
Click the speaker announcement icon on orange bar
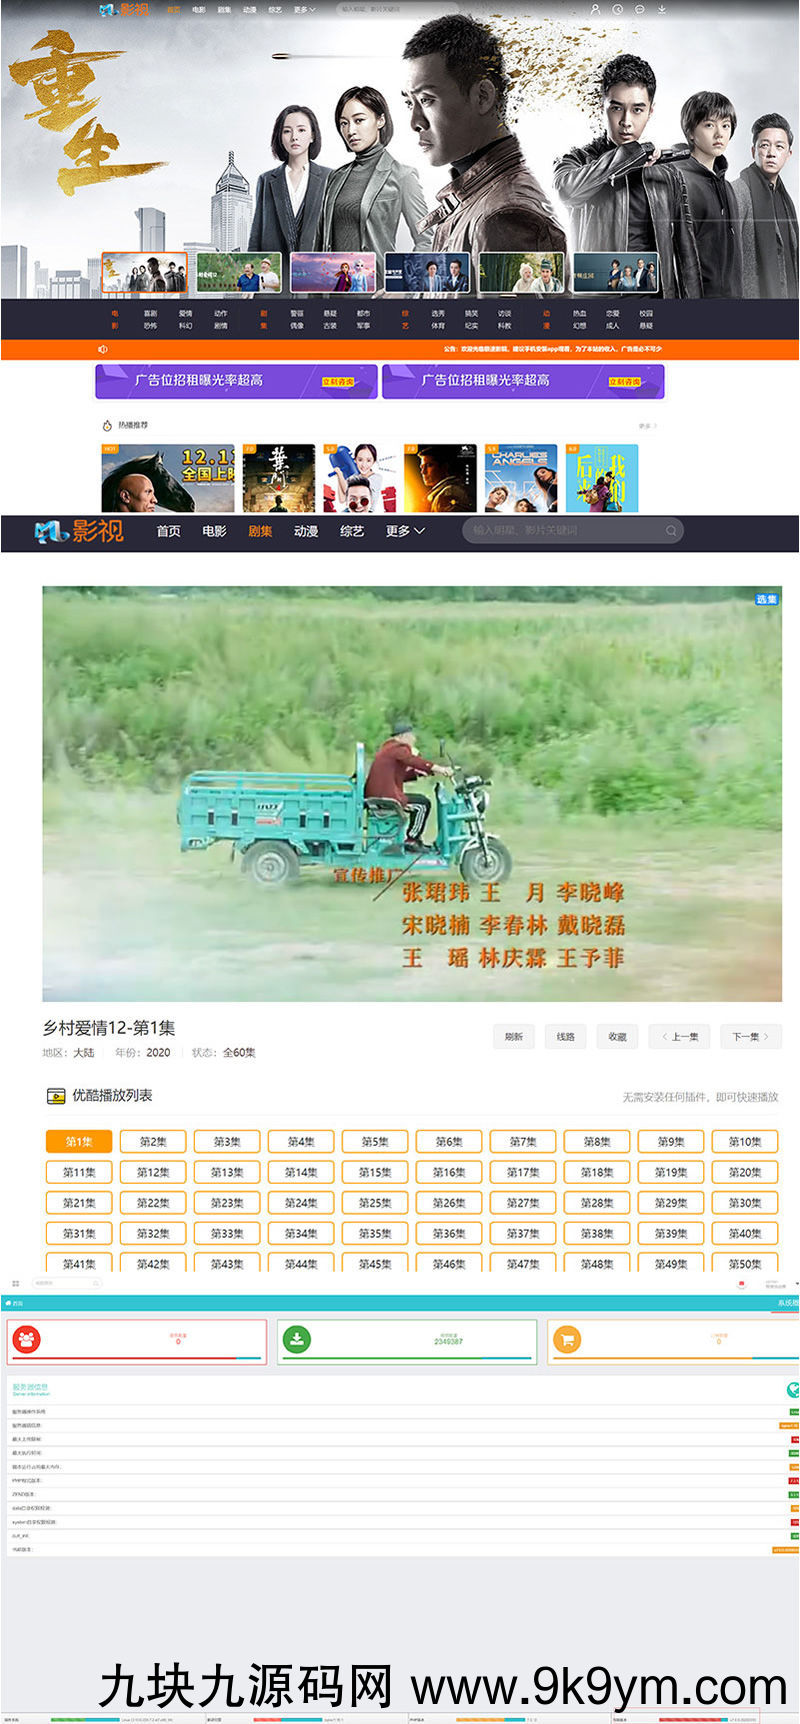tap(103, 349)
